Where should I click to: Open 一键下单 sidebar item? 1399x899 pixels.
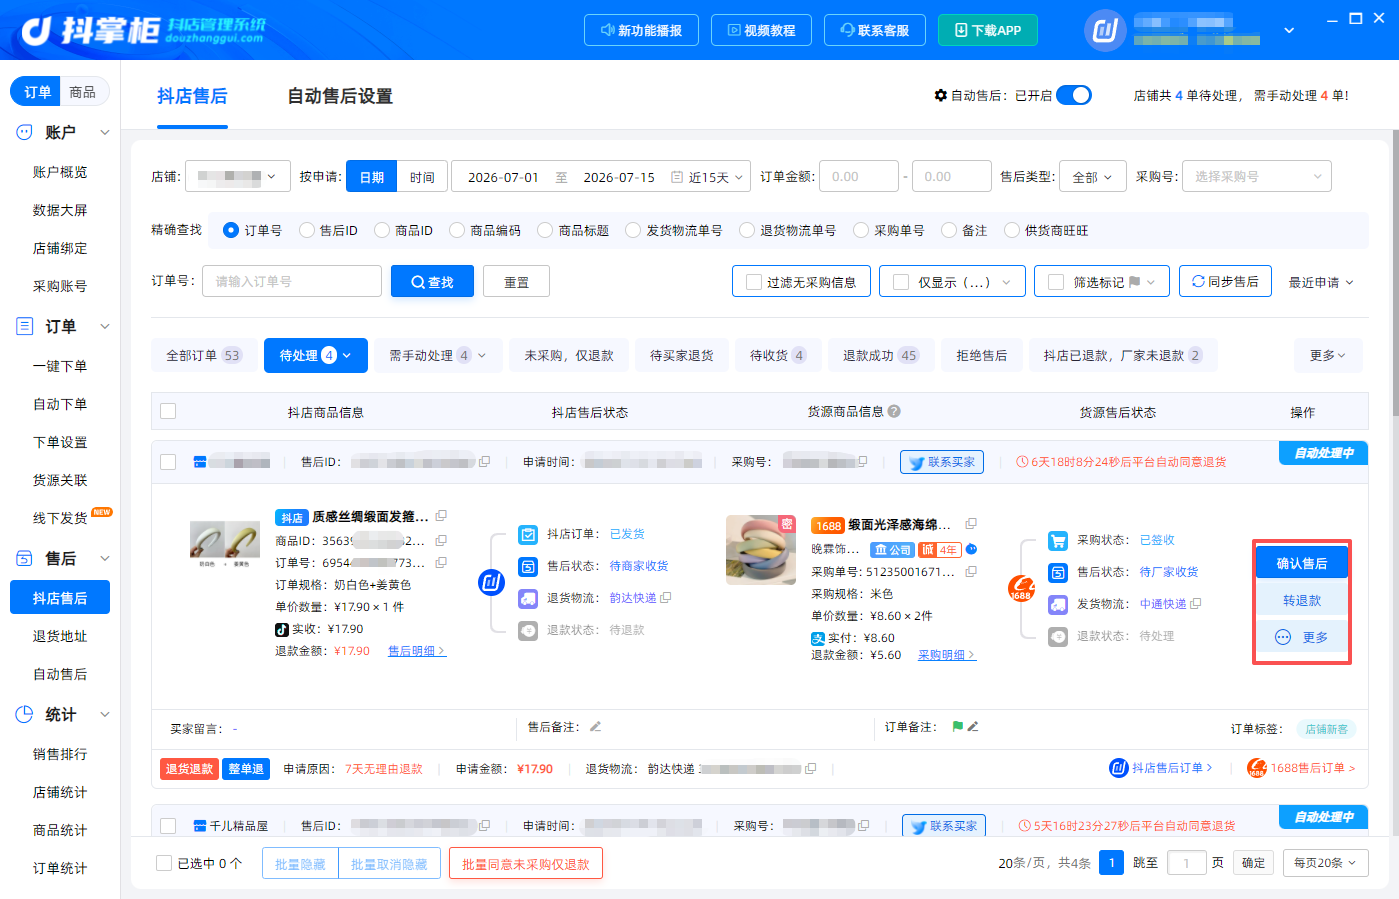point(60,366)
